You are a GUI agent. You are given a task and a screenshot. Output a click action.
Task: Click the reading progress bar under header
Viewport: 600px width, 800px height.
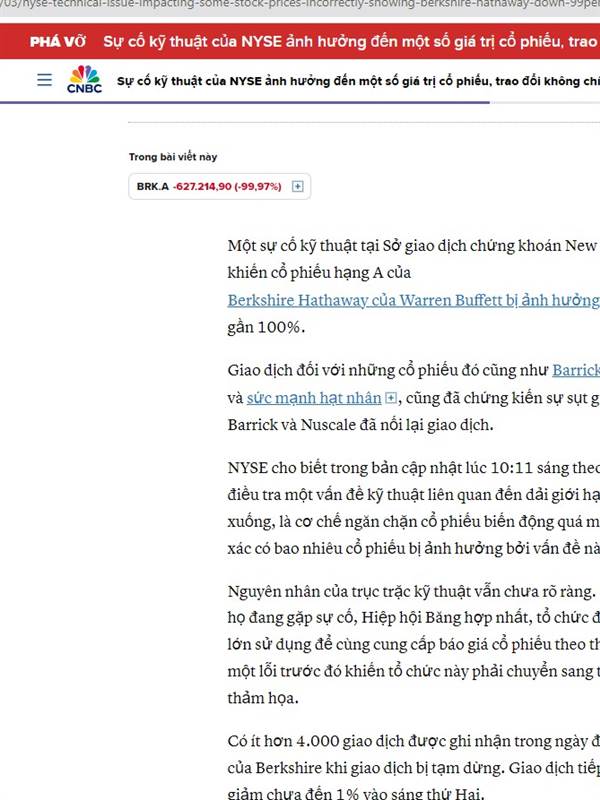coord(300,103)
